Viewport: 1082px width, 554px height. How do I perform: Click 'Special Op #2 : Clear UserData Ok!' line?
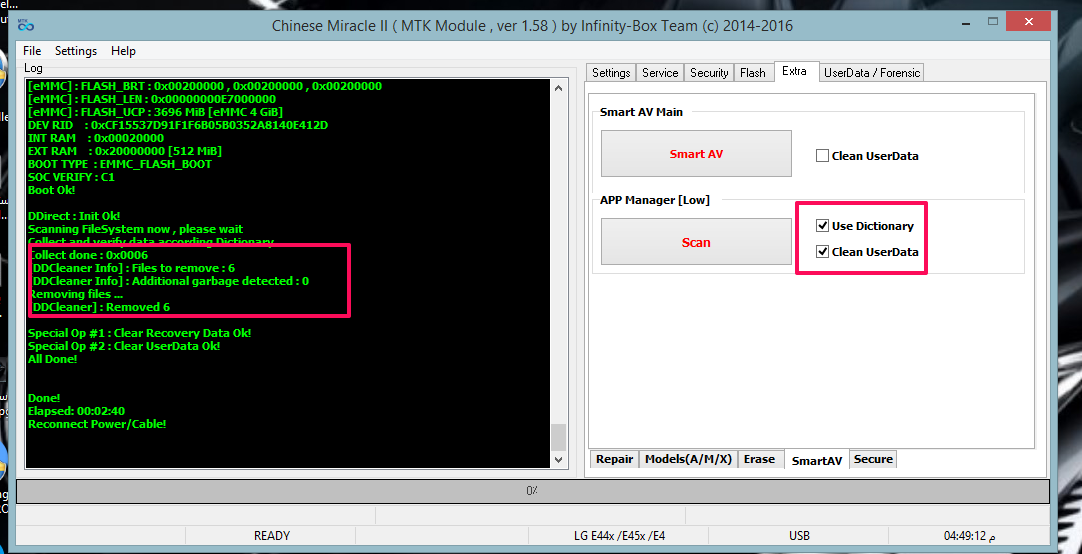124,346
